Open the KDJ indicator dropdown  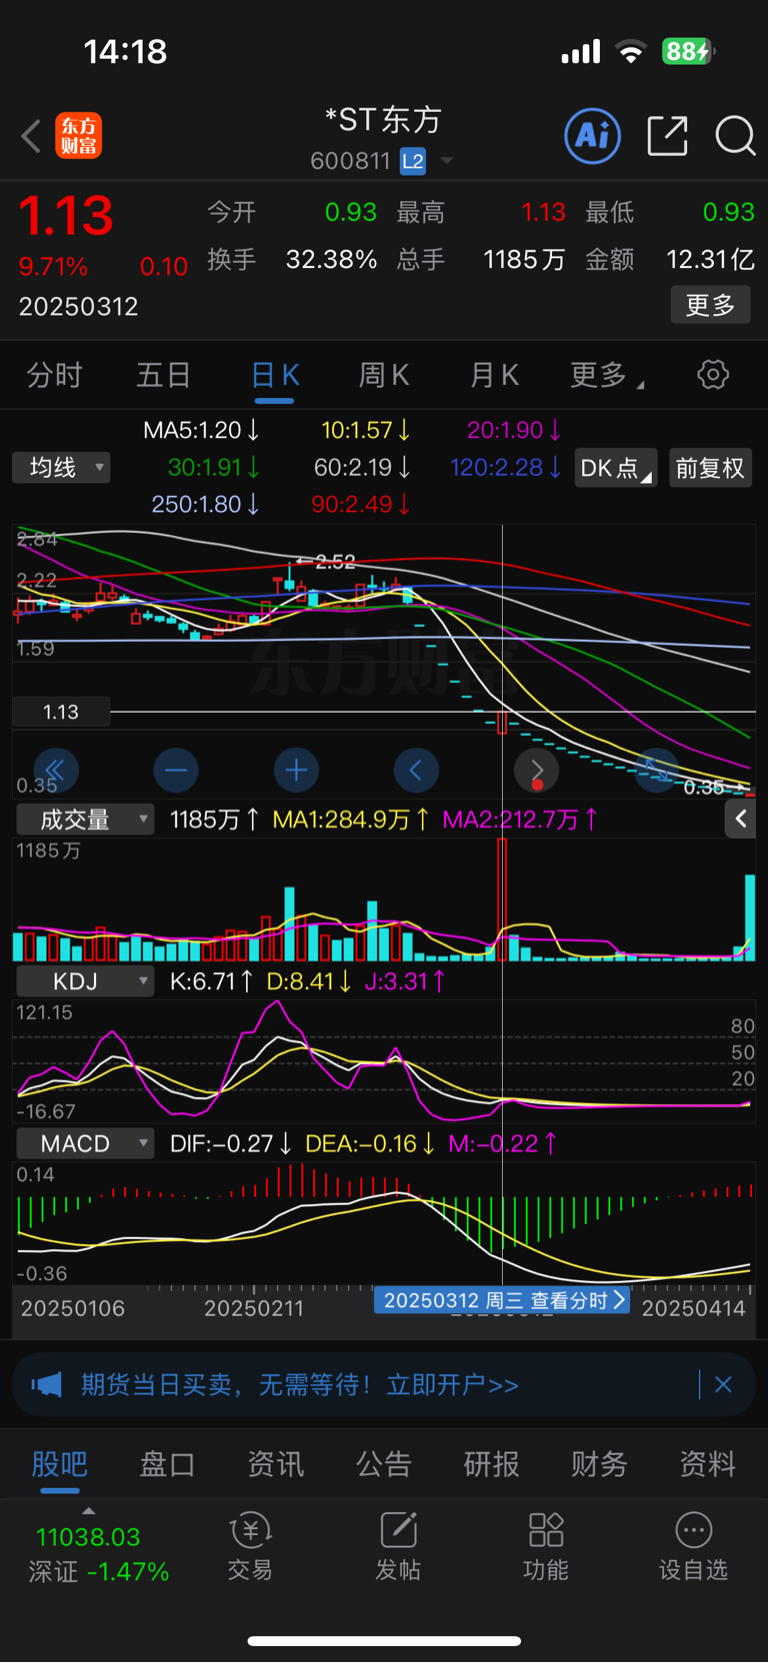pos(86,981)
